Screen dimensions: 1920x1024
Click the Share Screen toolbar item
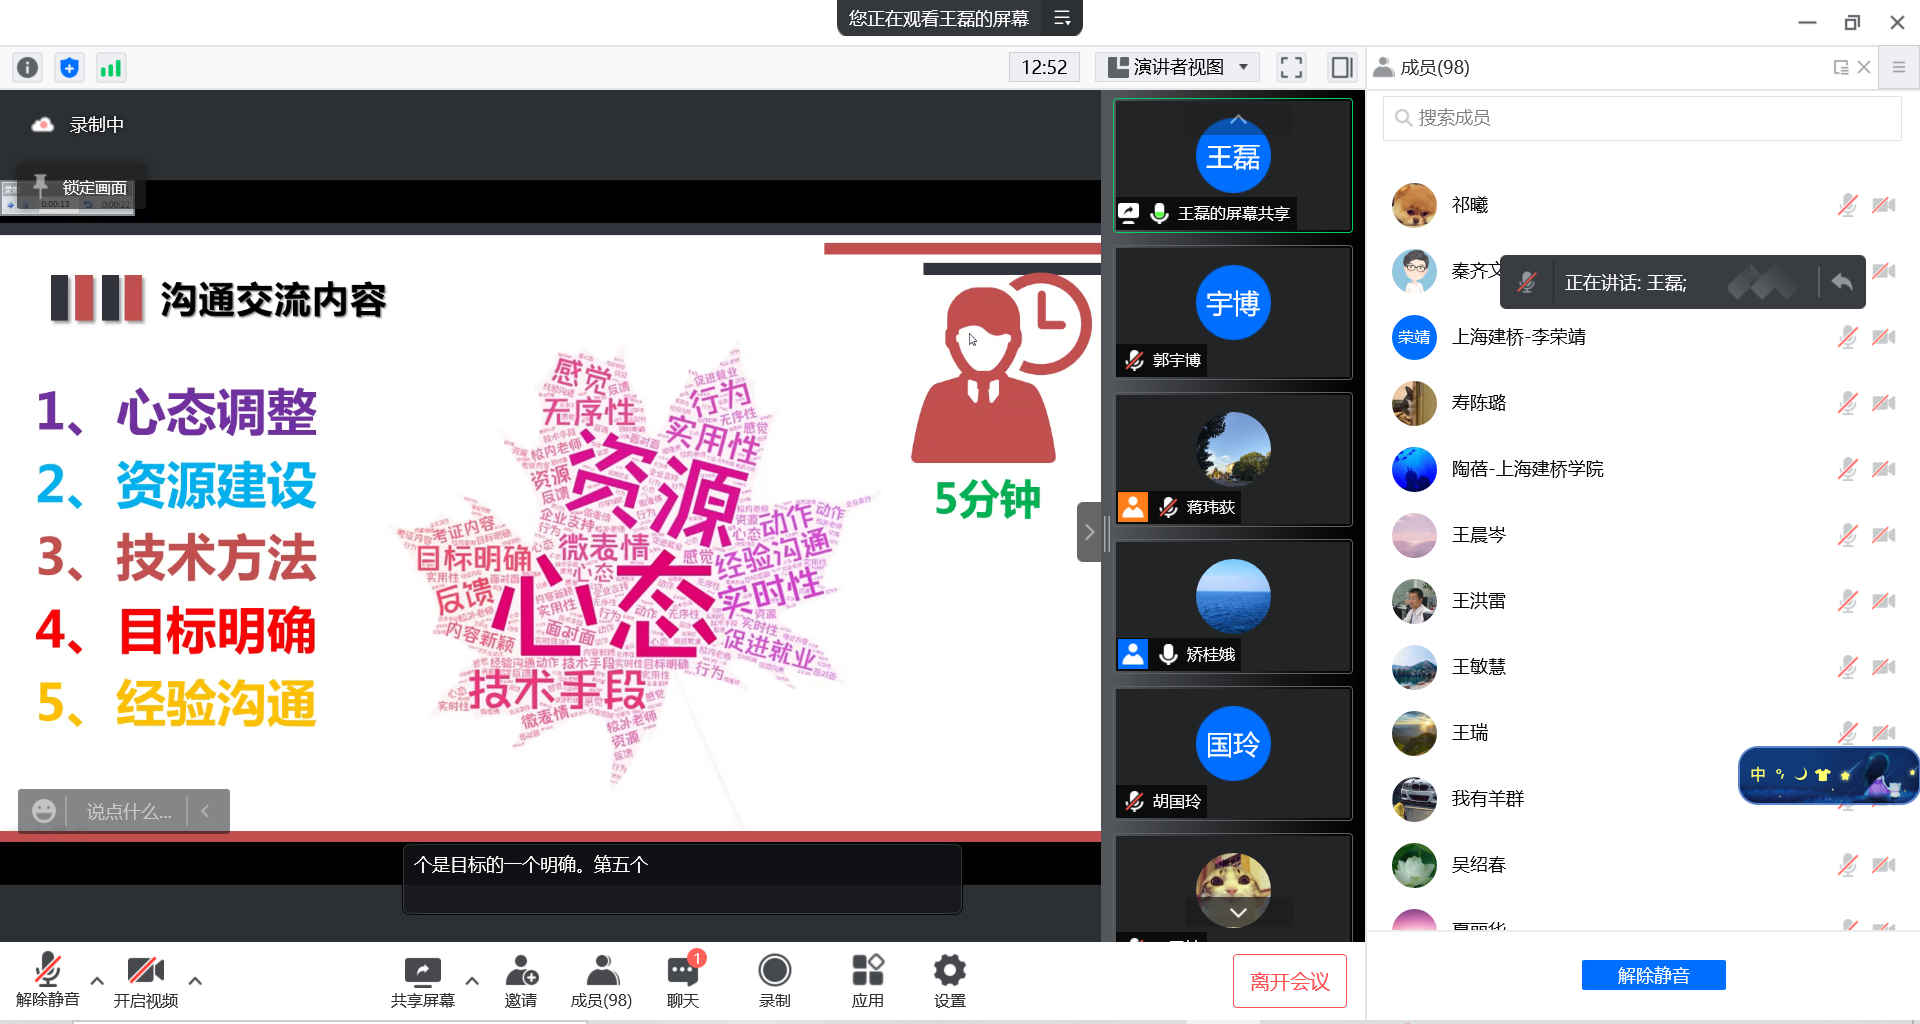(x=422, y=980)
